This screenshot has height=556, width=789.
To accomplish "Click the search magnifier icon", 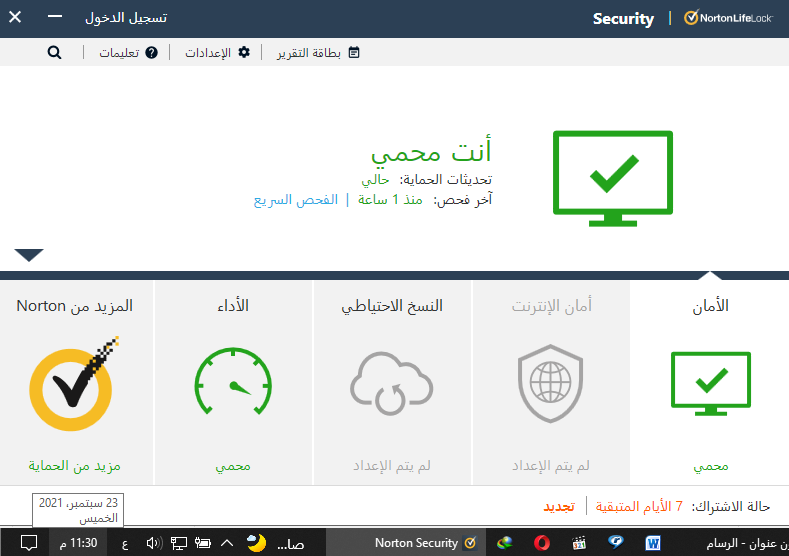I will [54, 52].
